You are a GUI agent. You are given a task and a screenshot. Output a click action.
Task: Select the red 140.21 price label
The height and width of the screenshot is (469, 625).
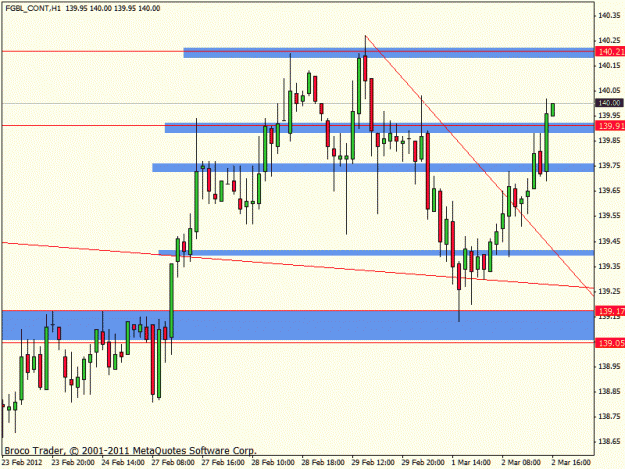(610, 51)
